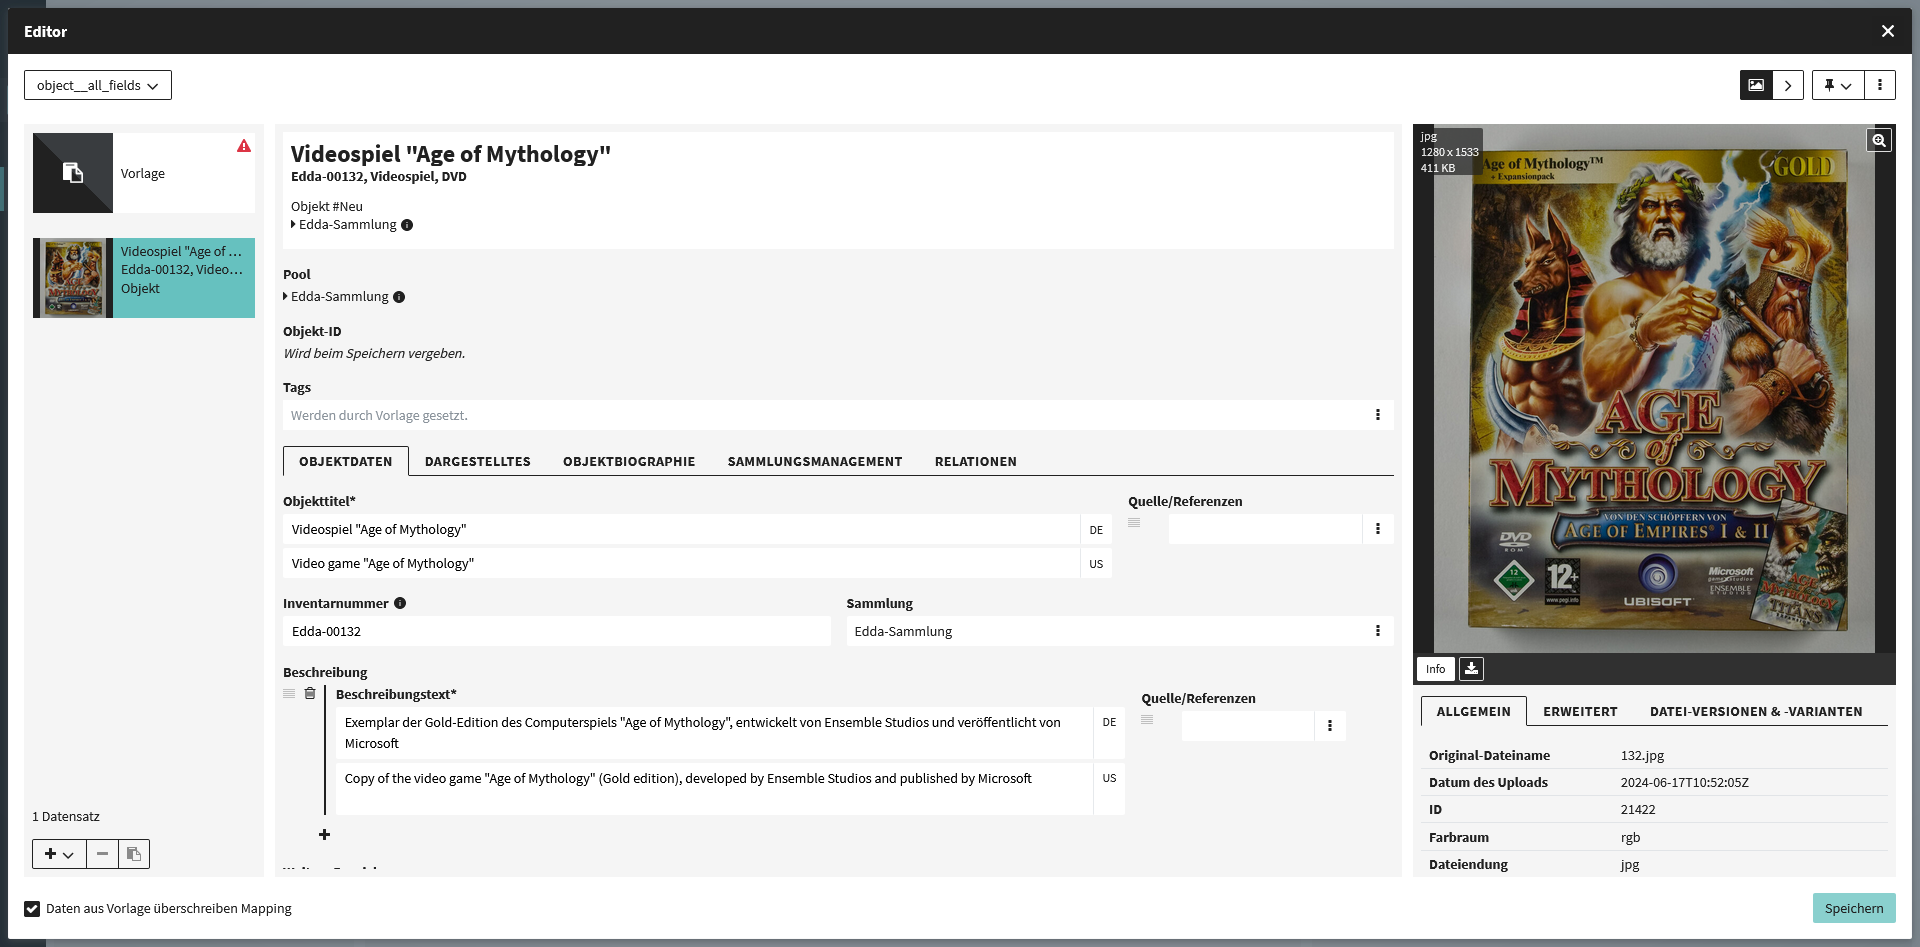Screen dimensions: 1920x947
Task: Open the object__all_fields mask dropdown
Action: [x=98, y=86]
